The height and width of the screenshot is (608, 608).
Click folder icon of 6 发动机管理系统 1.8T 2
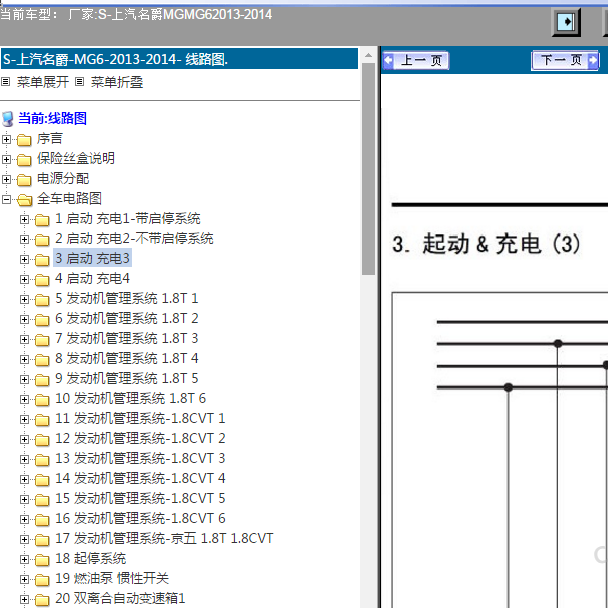click(x=42, y=320)
